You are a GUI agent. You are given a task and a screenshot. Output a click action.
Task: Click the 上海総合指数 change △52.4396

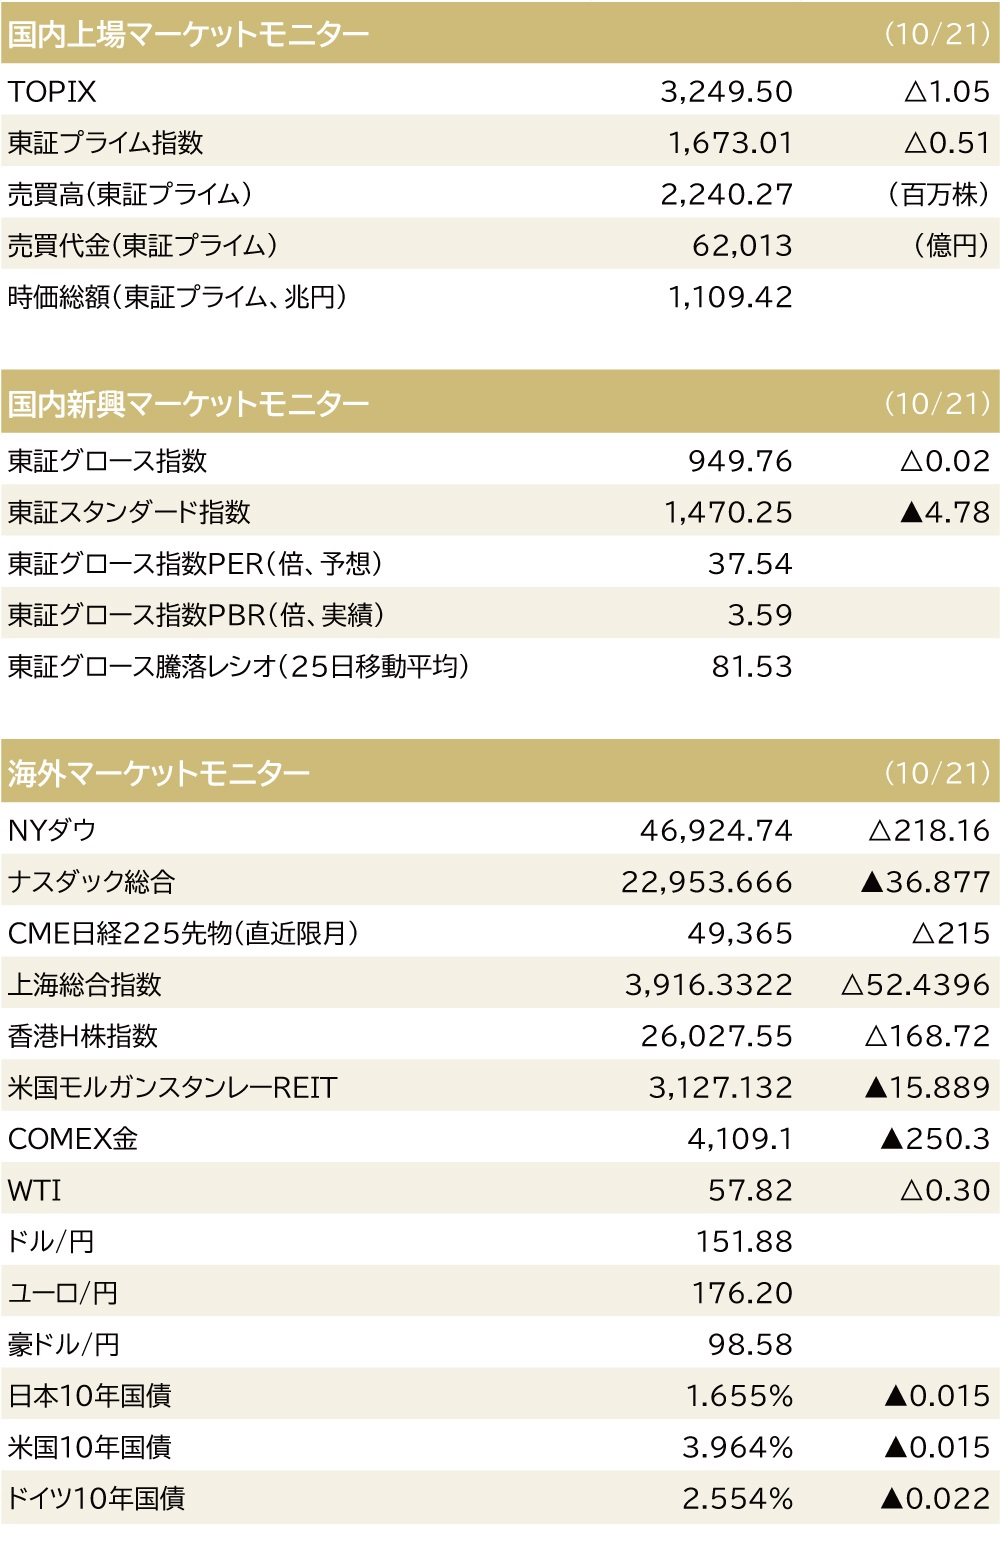pos(916,985)
